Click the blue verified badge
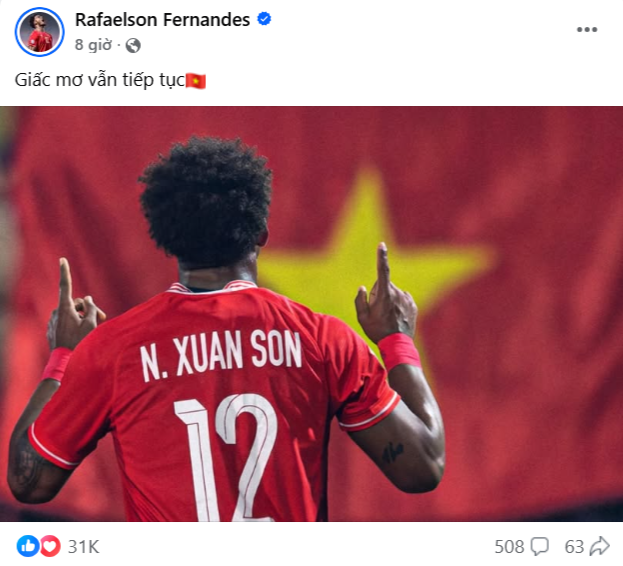This screenshot has width=623, height=566. click(264, 19)
